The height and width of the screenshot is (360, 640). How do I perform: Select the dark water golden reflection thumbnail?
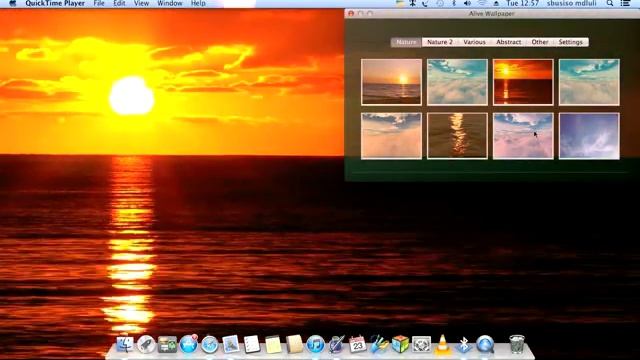tap(457, 136)
